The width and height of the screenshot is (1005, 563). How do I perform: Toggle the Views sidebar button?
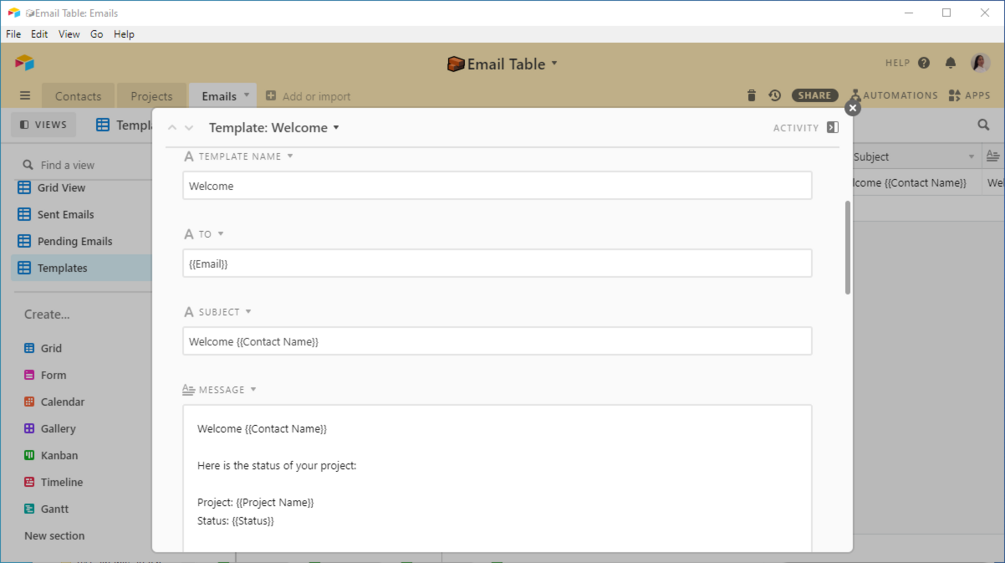(44, 124)
